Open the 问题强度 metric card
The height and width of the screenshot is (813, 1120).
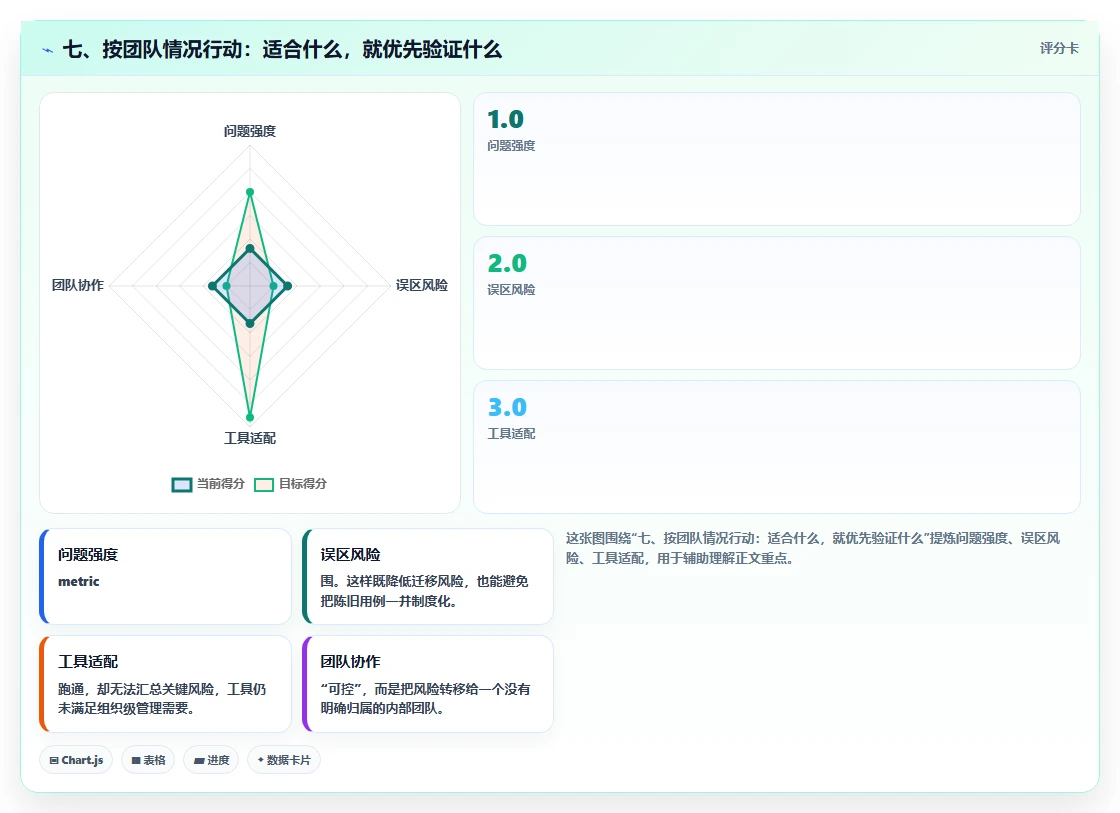166,577
